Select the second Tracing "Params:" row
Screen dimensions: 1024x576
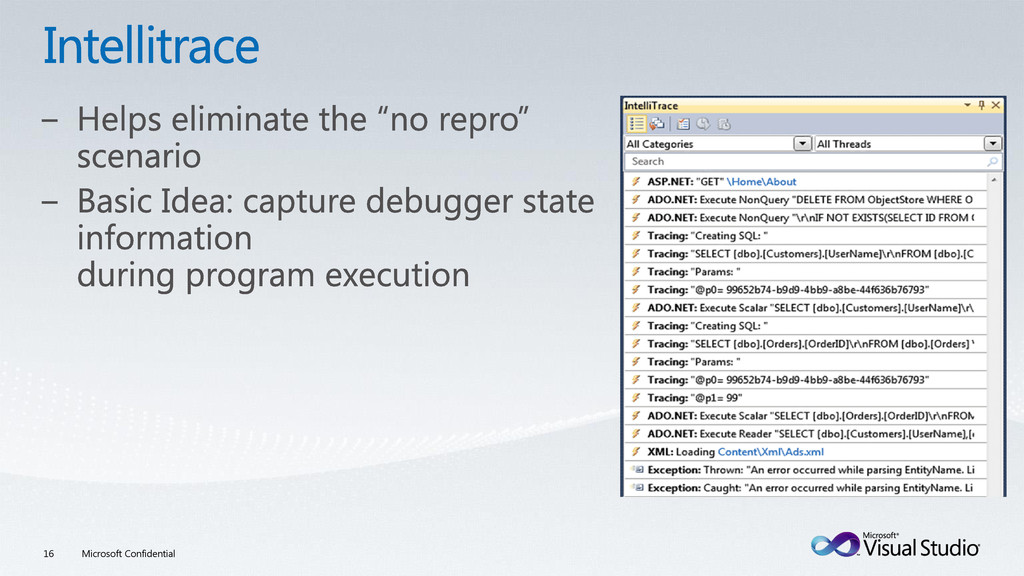tap(805, 362)
